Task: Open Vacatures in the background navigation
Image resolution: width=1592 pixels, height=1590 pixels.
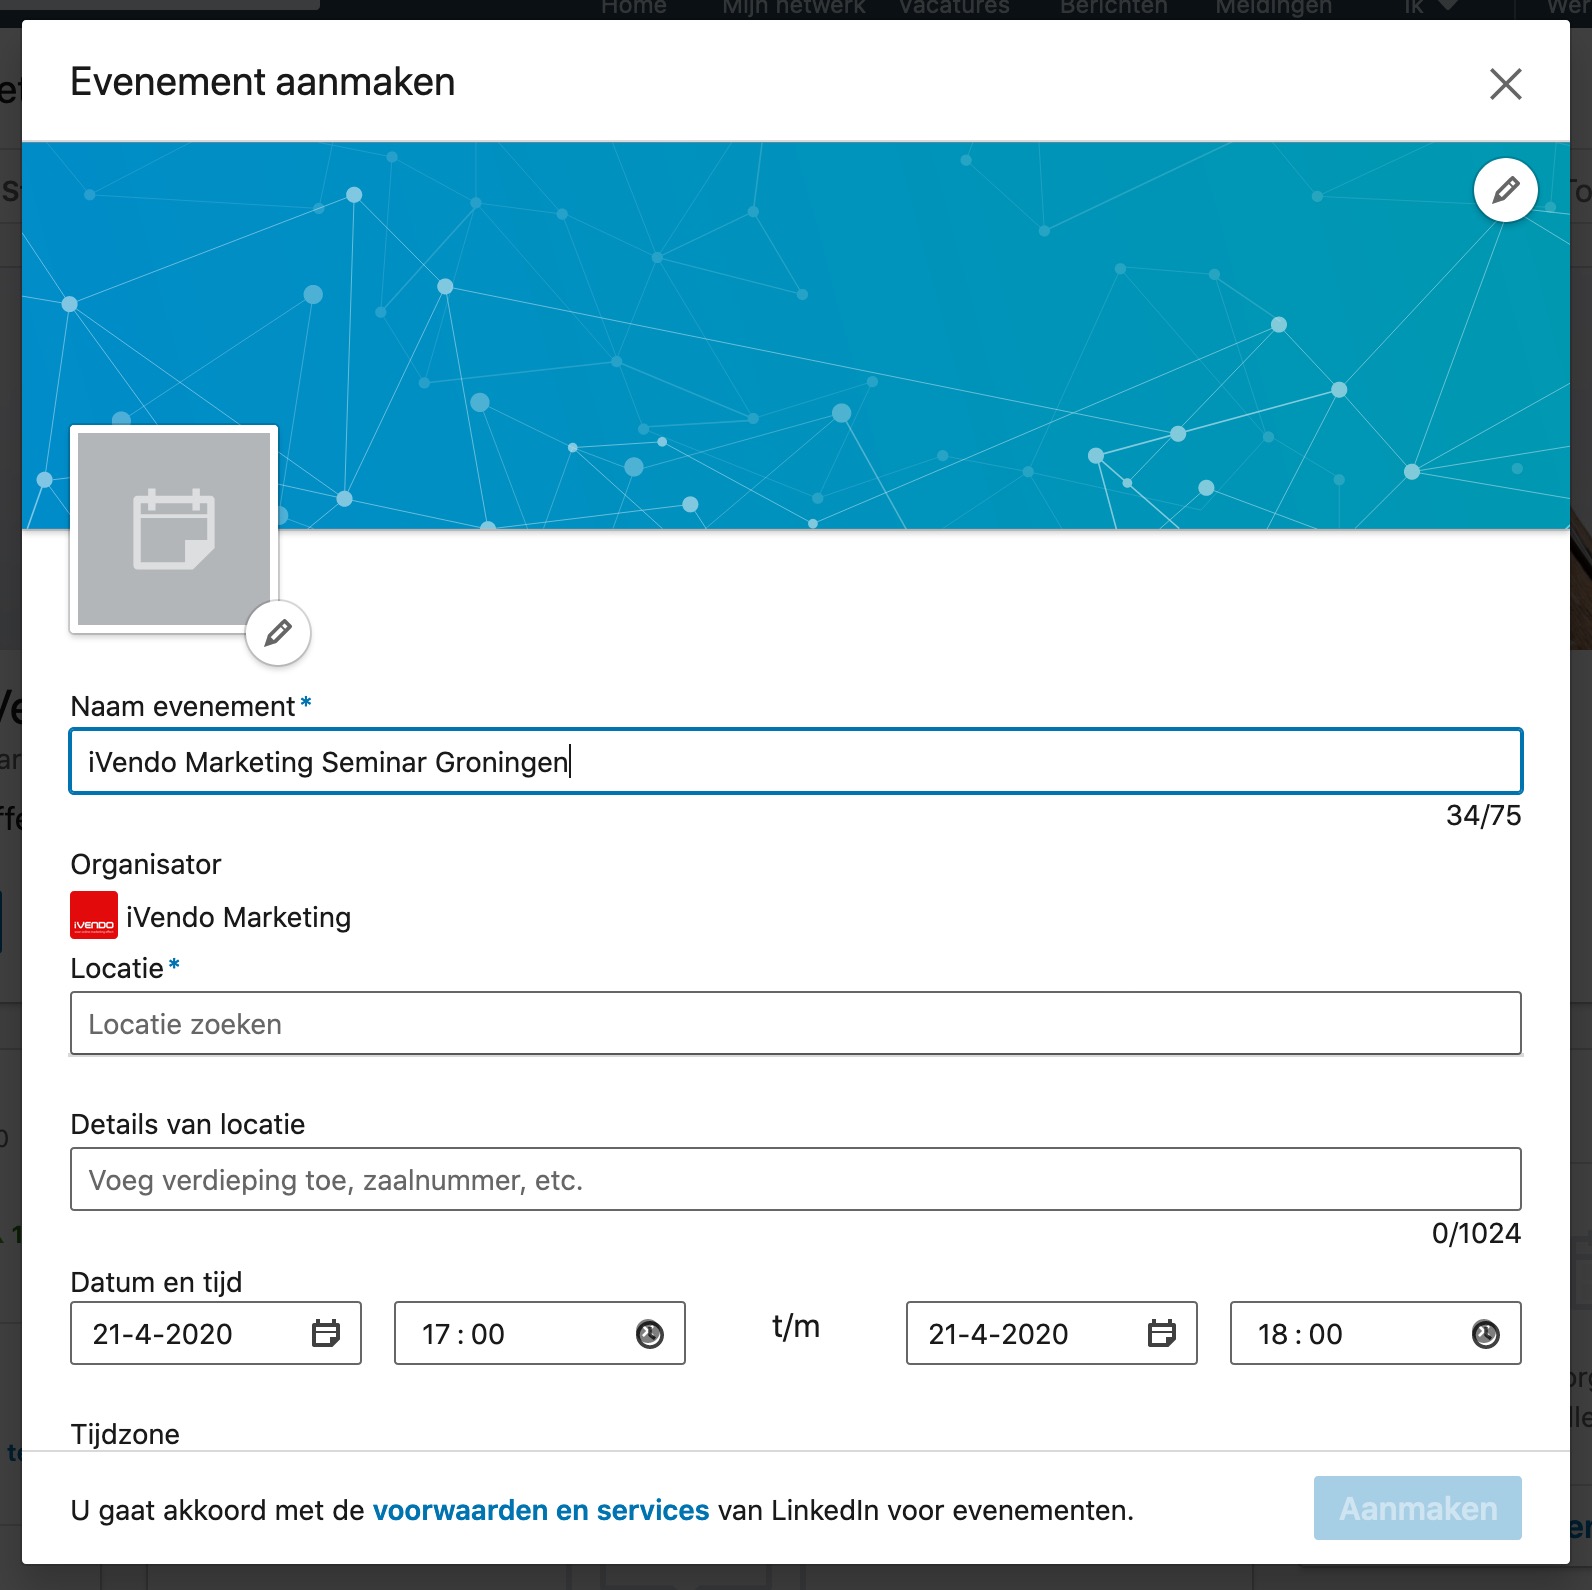Action: [x=954, y=8]
